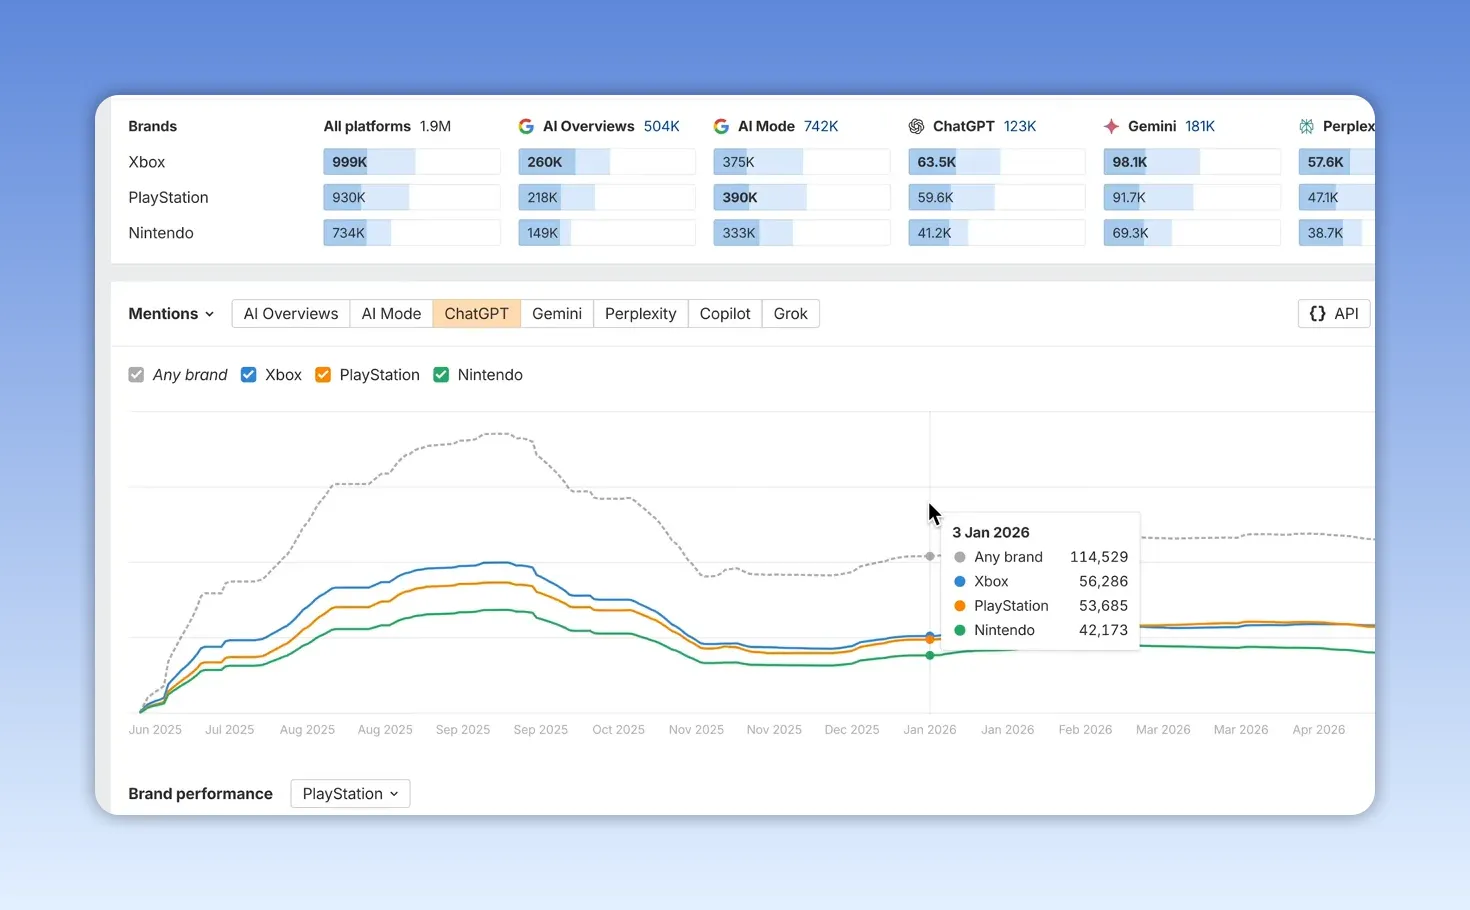Click the Nintendo AI Overviews 149K bar

click(x=607, y=233)
